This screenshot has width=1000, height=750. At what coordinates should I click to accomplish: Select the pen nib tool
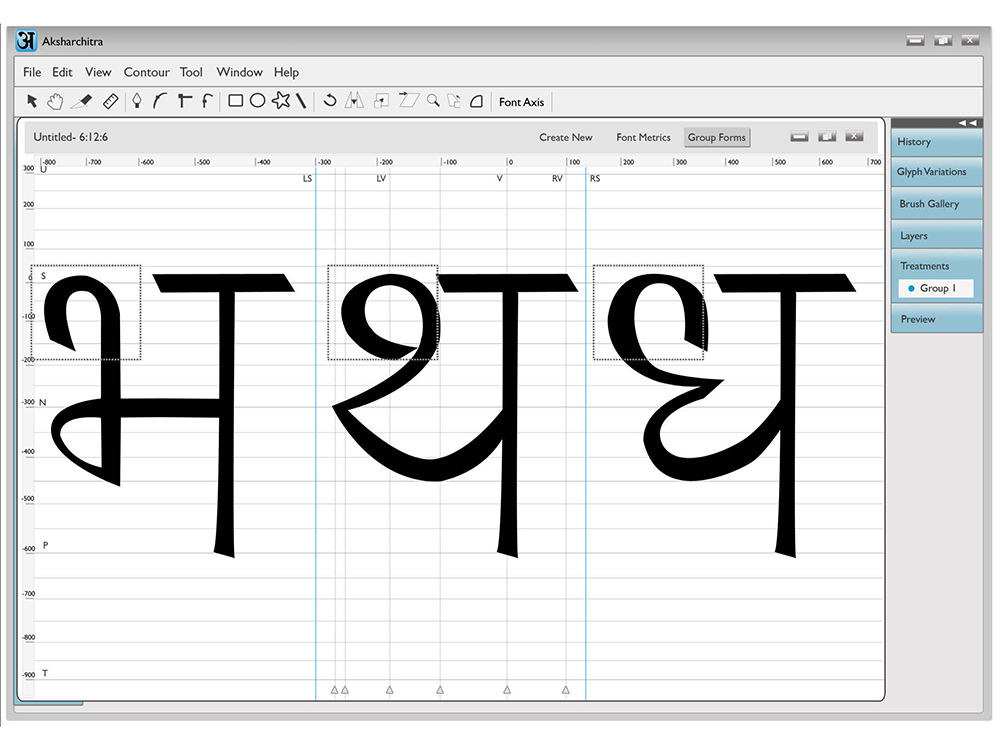pyautogui.click(x=136, y=101)
